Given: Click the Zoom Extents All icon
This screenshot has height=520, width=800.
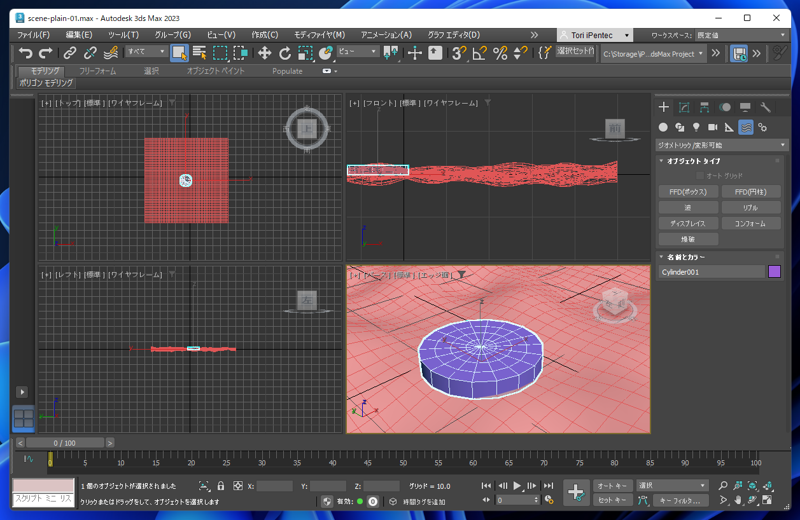Looking at the screenshot, I should pos(767,485).
